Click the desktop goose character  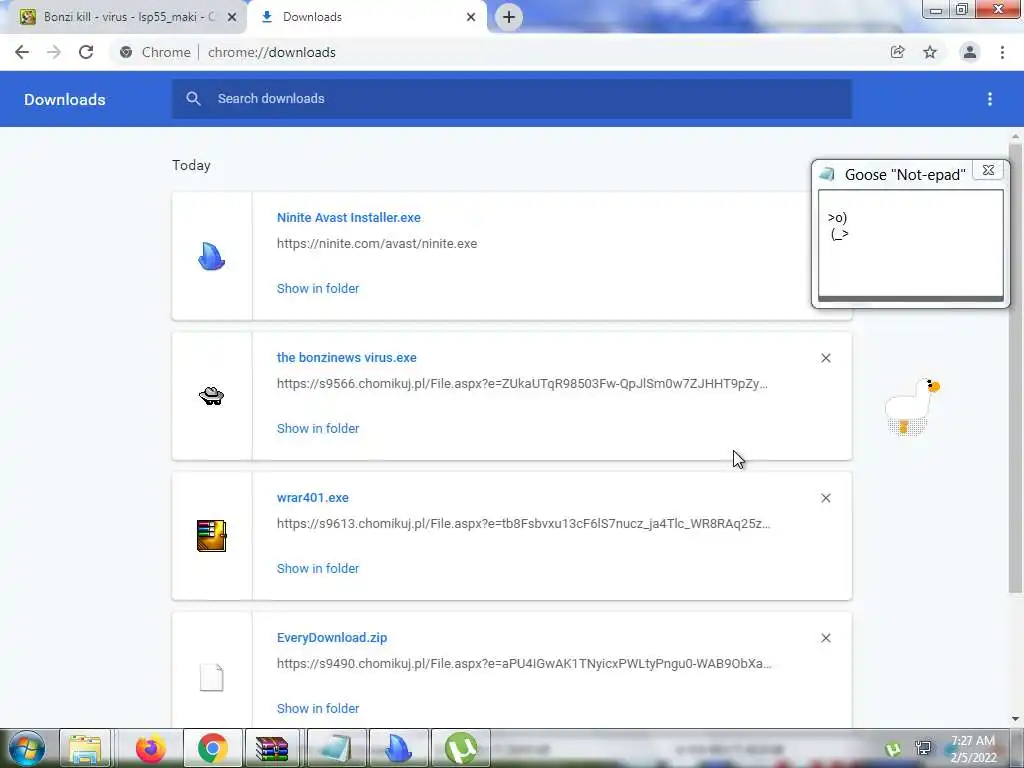912,406
